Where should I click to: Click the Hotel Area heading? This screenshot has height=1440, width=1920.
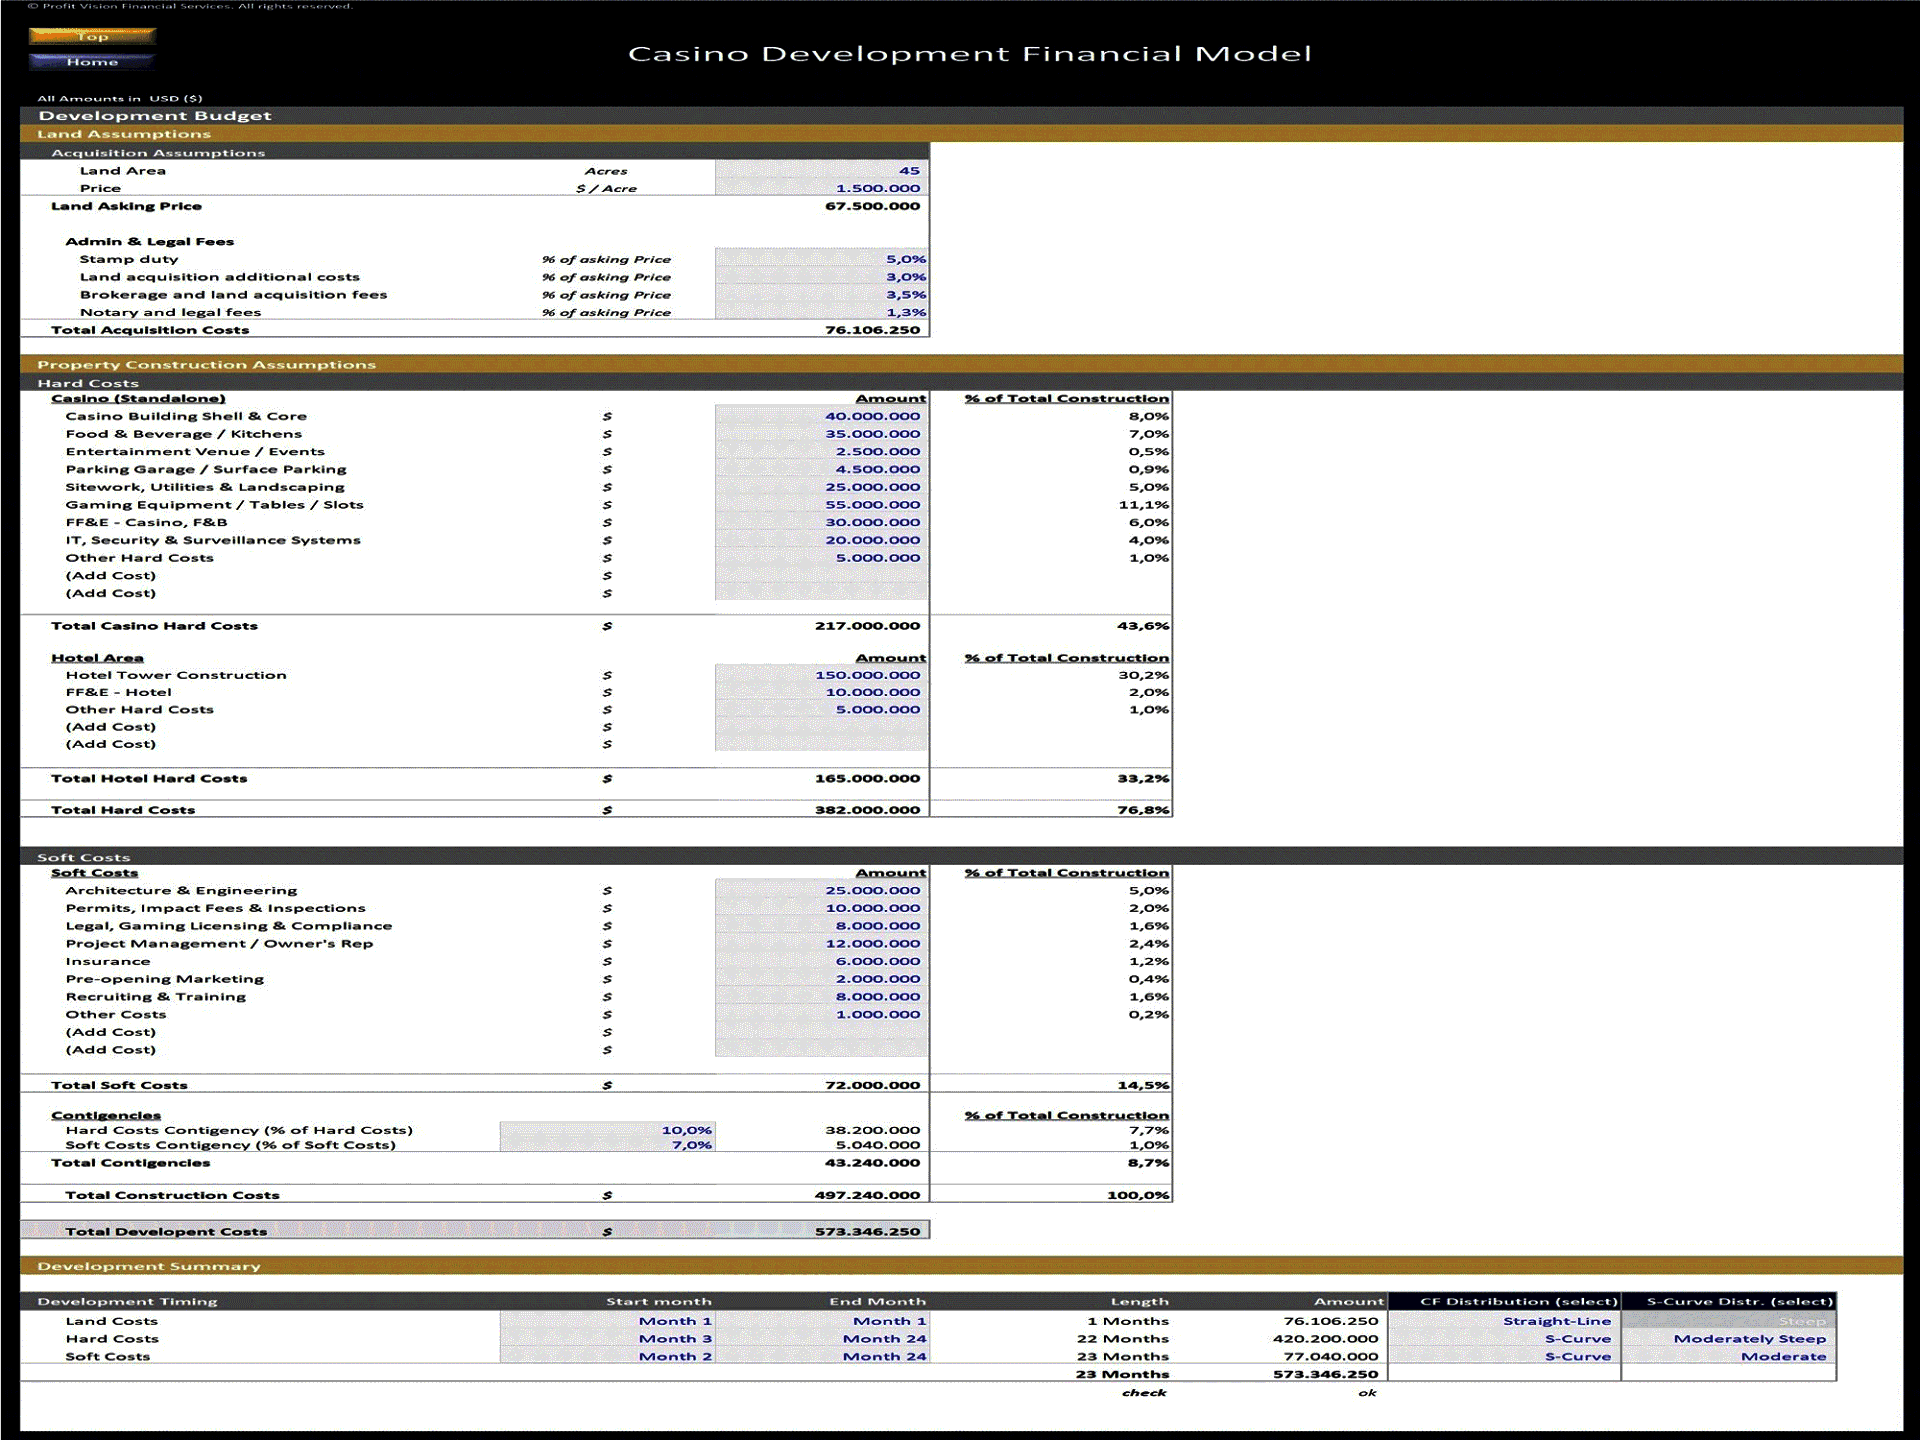(x=97, y=658)
